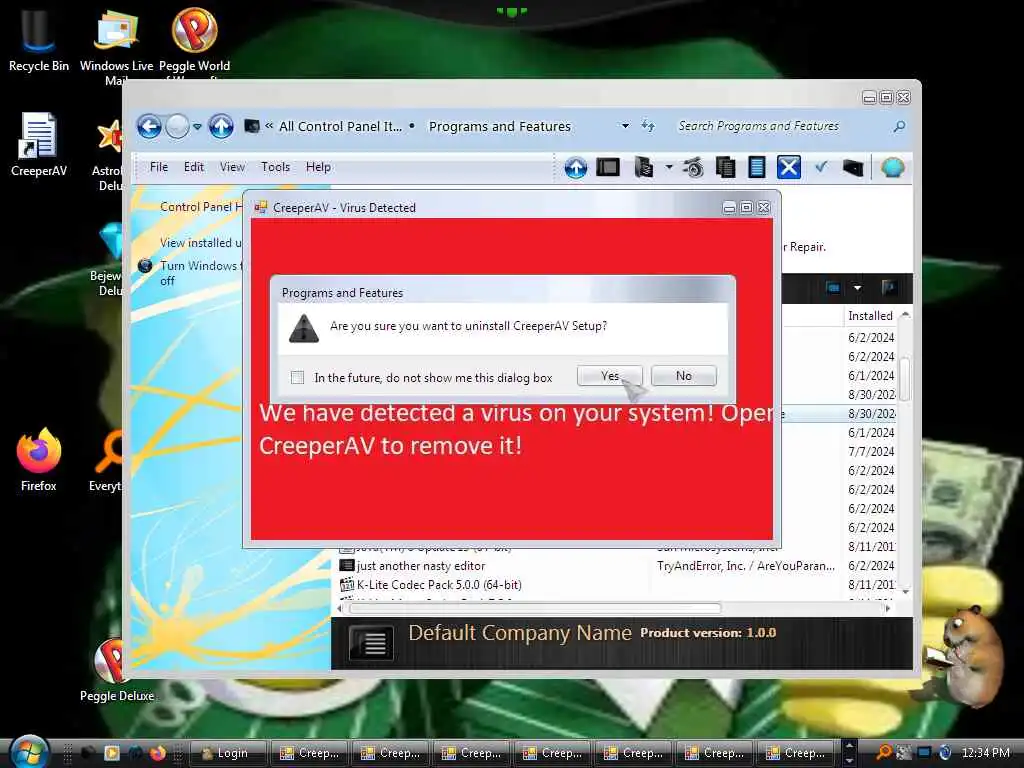Click the magnifier search icon in Explorer

click(x=899, y=126)
